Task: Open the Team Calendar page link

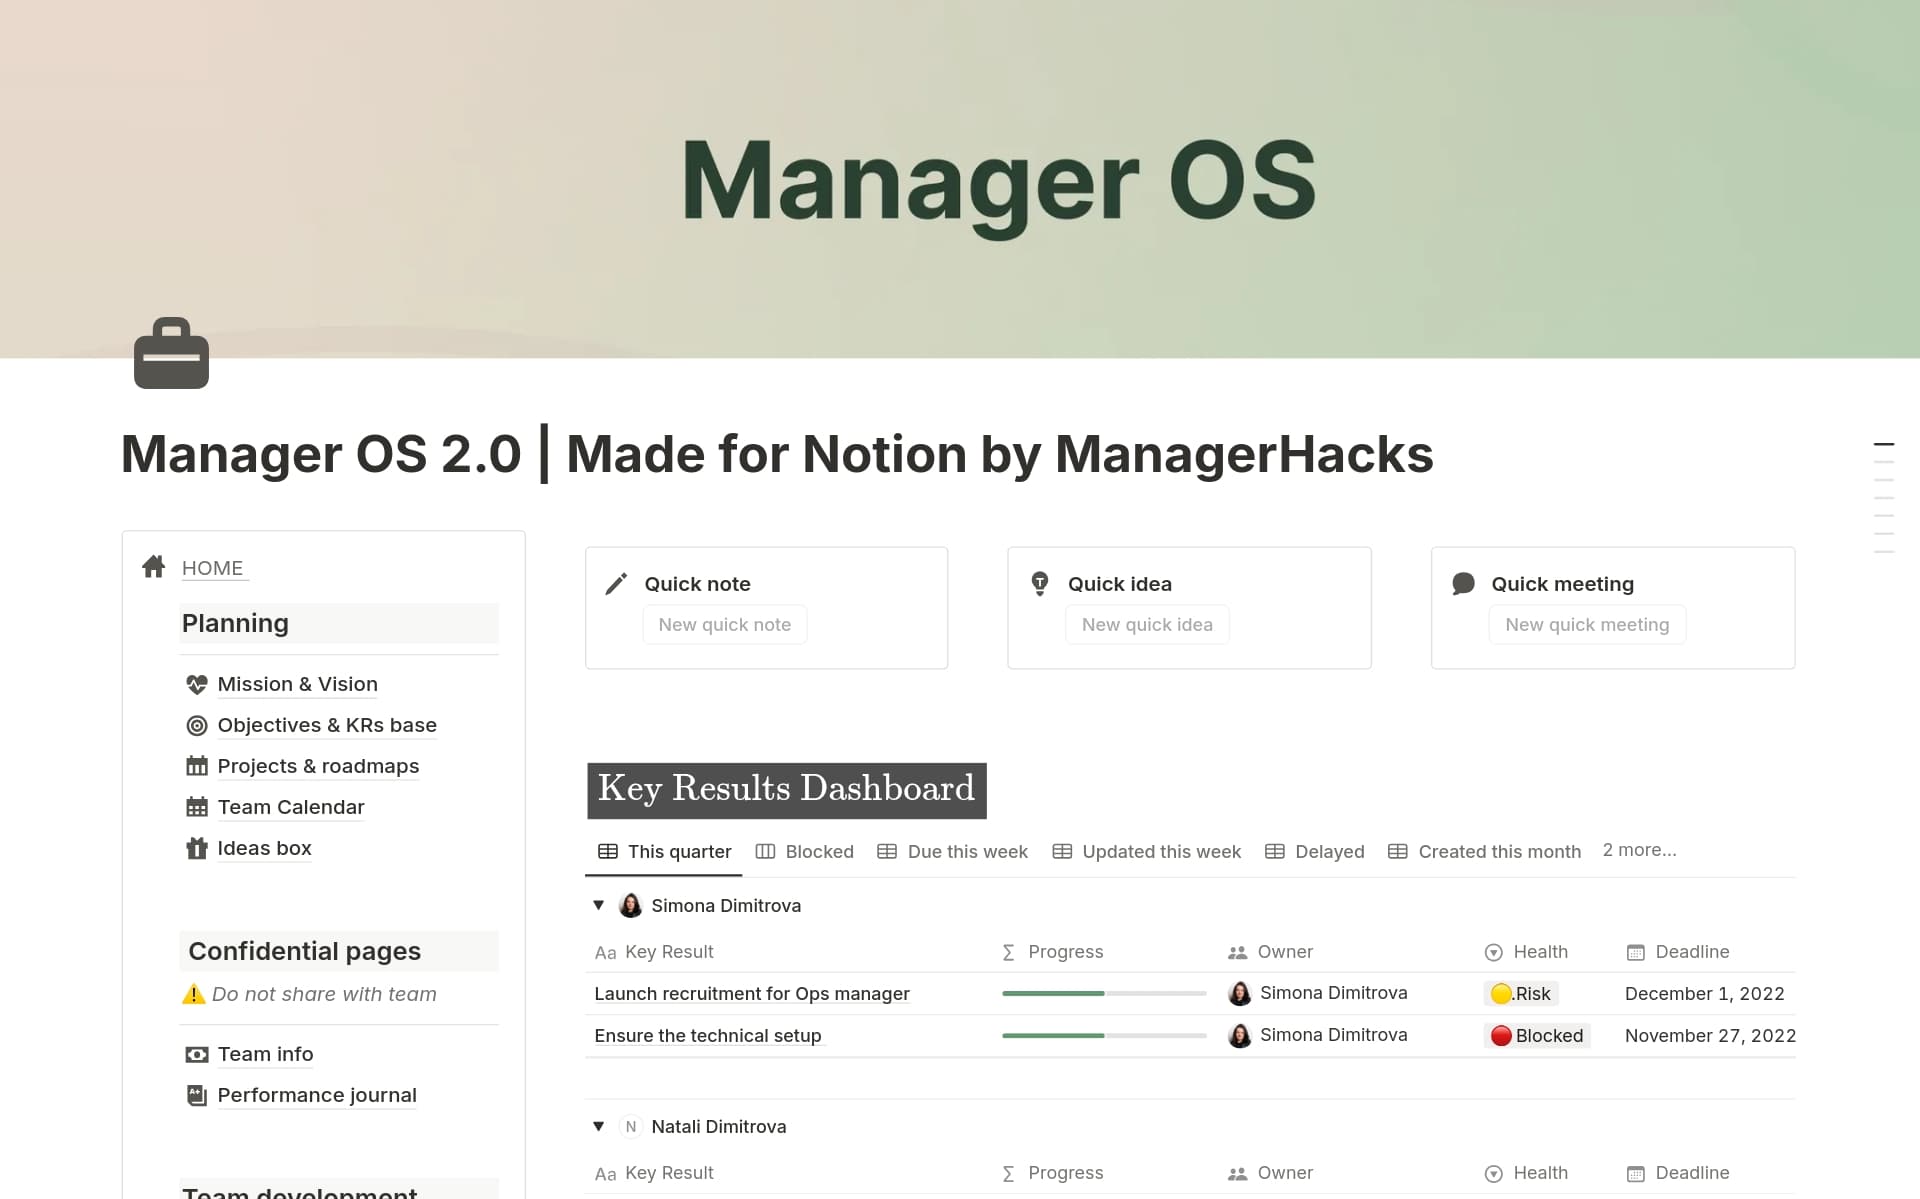Action: (290, 806)
